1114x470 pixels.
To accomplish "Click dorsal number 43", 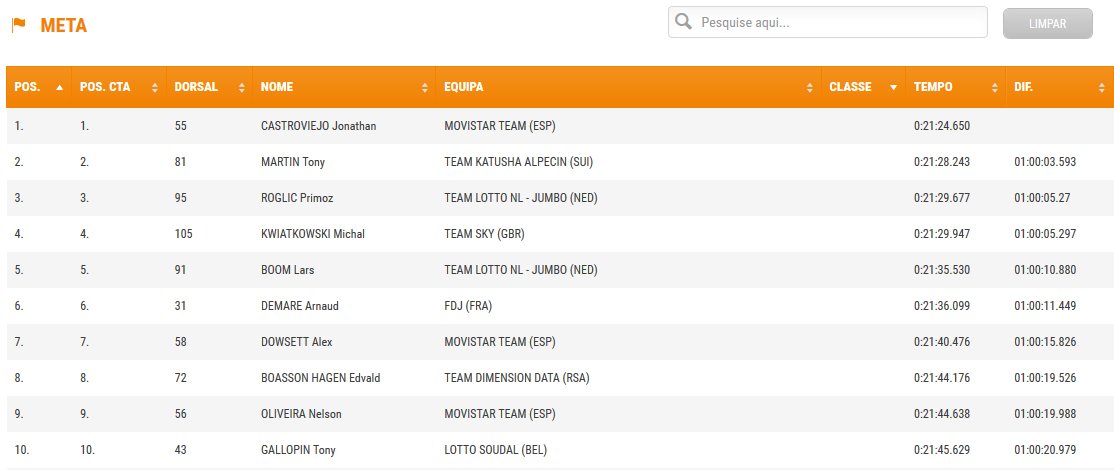I will 180,450.
